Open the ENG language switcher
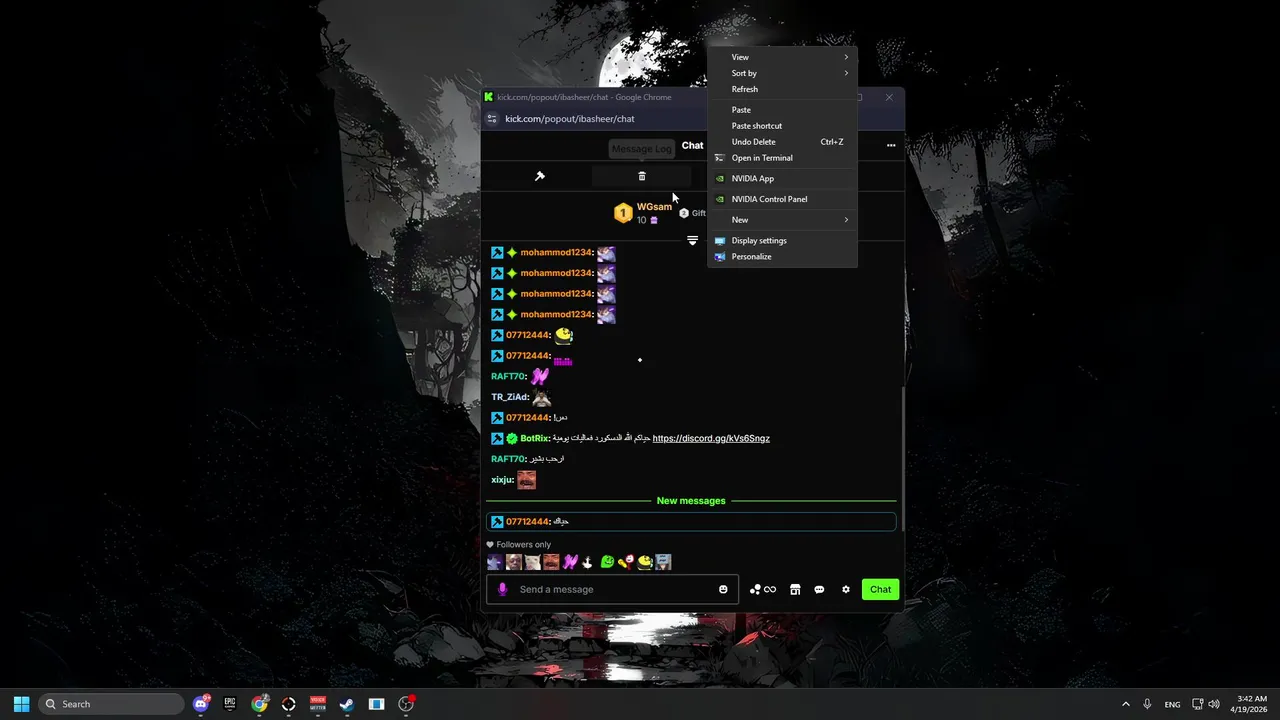Image resolution: width=1280 pixels, height=720 pixels. [x=1172, y=704]
